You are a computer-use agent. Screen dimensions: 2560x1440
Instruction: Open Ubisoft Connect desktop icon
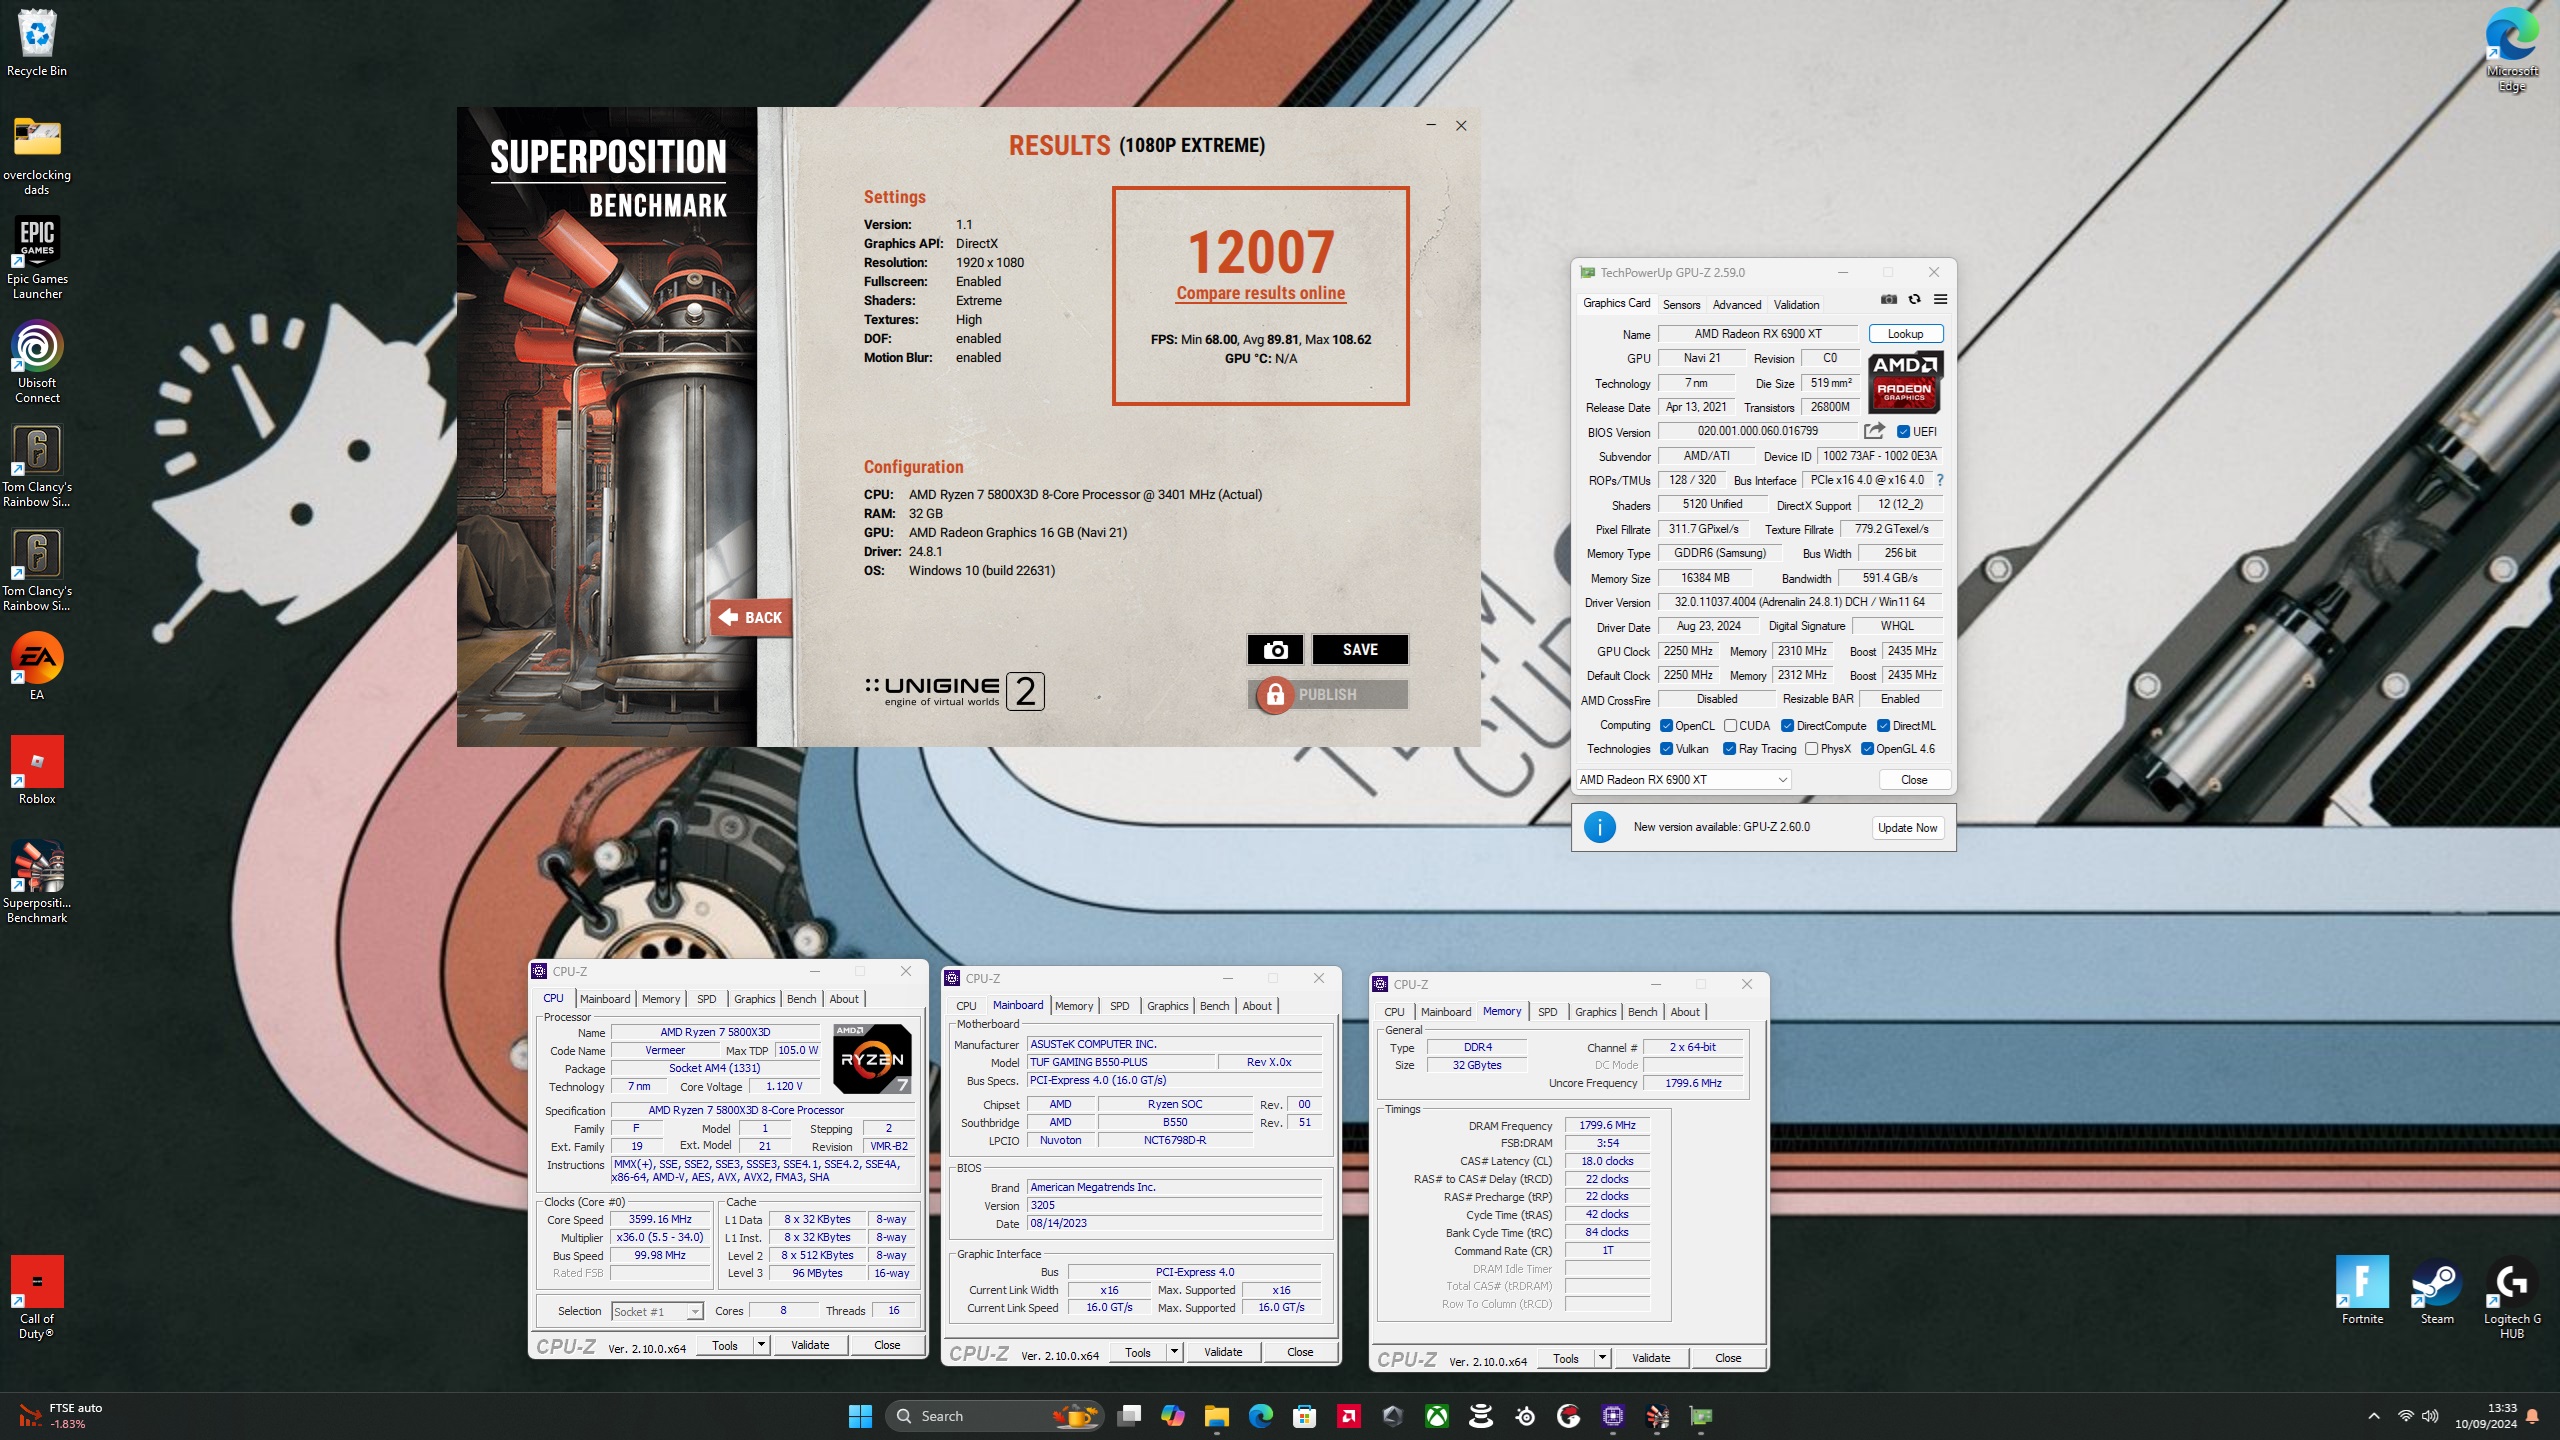tap(37, 362)
